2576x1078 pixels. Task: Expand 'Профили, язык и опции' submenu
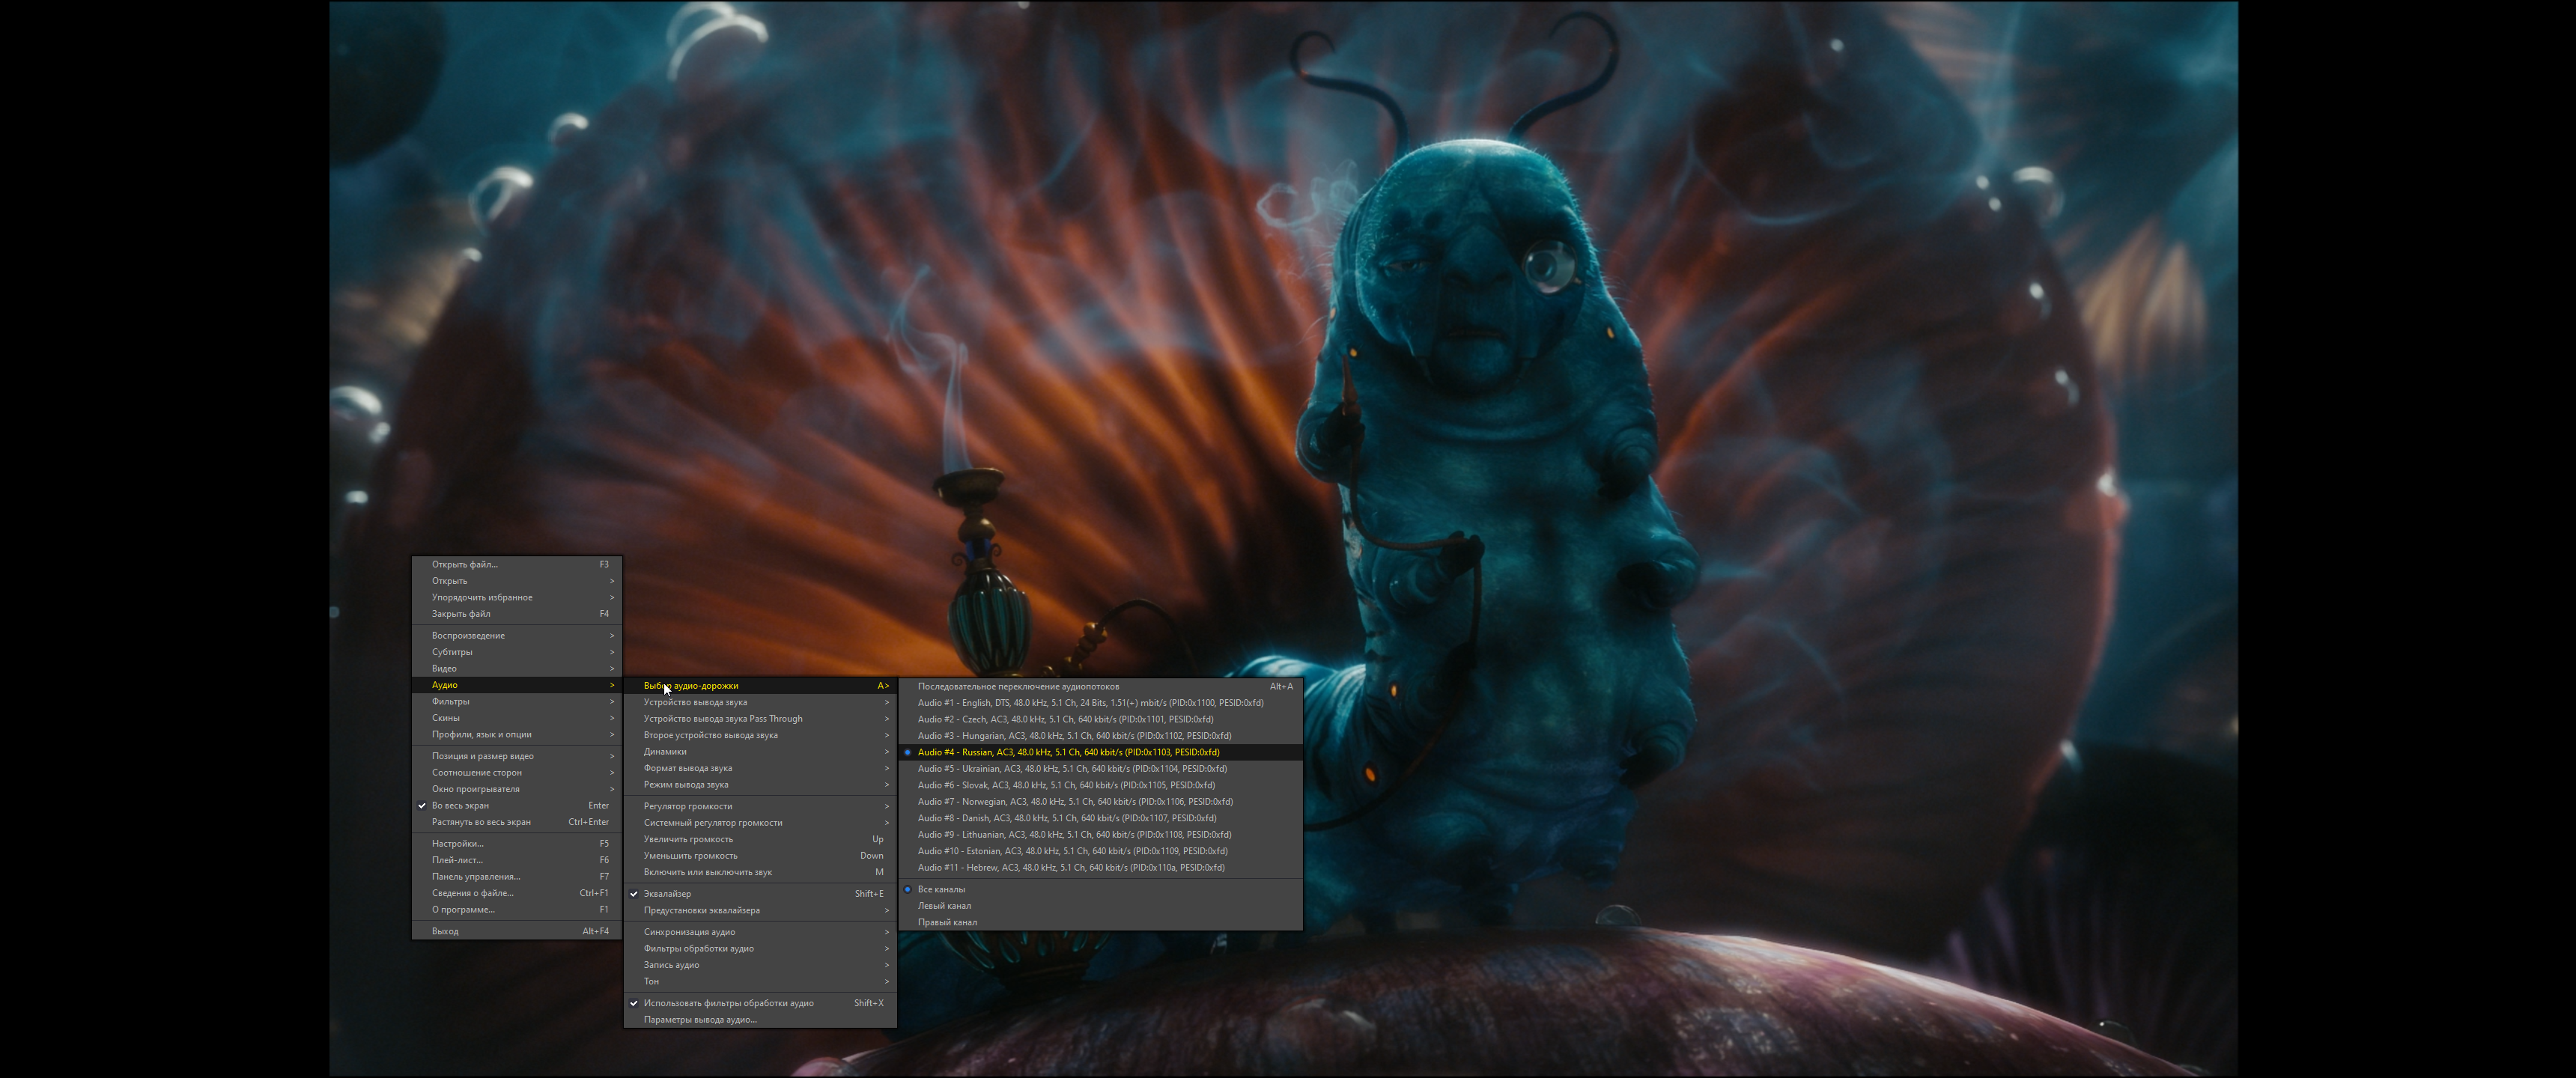pos(517,734)
